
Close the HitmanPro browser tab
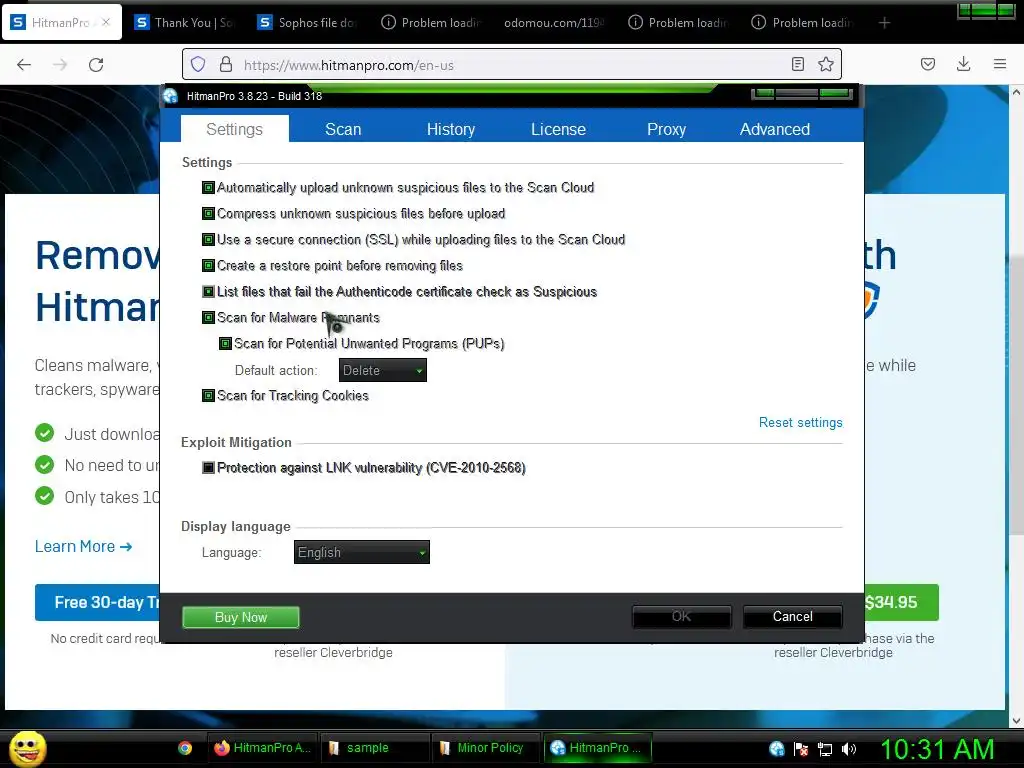[x=106, y=22]
